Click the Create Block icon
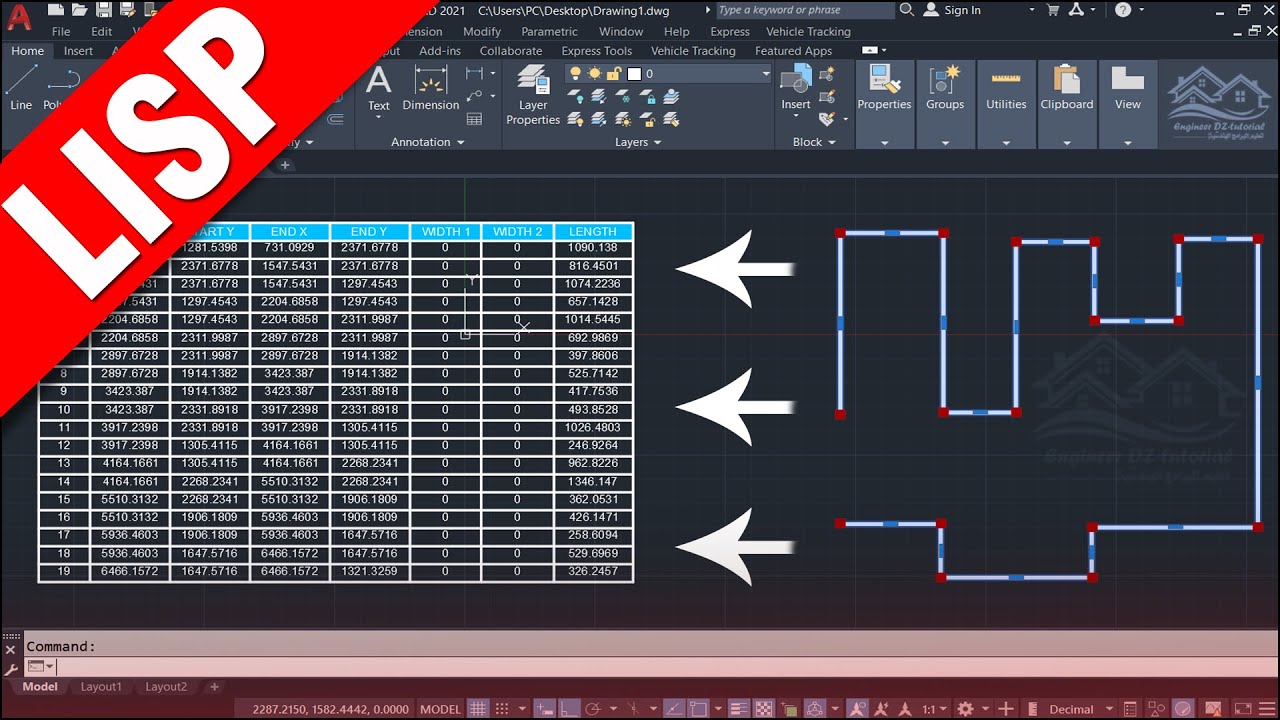Image resolution: width=1280 pixels, height=720 pixels. click(827, 74)
